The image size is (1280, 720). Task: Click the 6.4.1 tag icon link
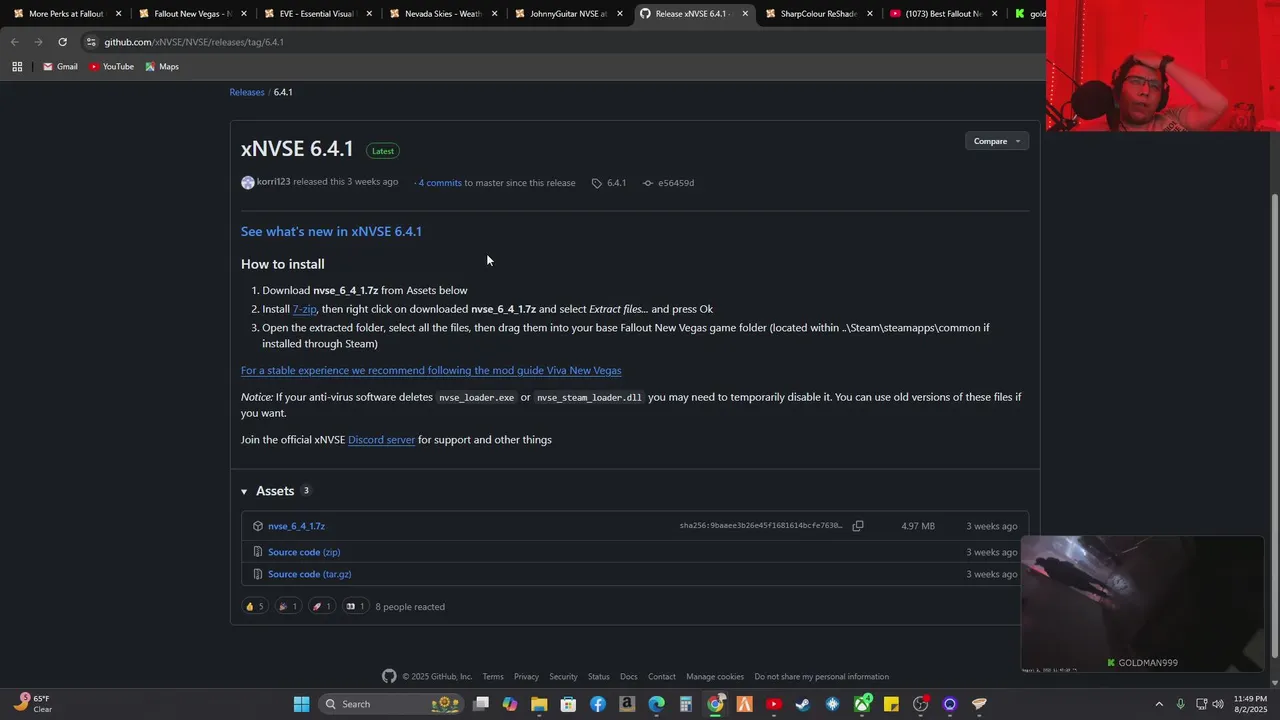609,183
